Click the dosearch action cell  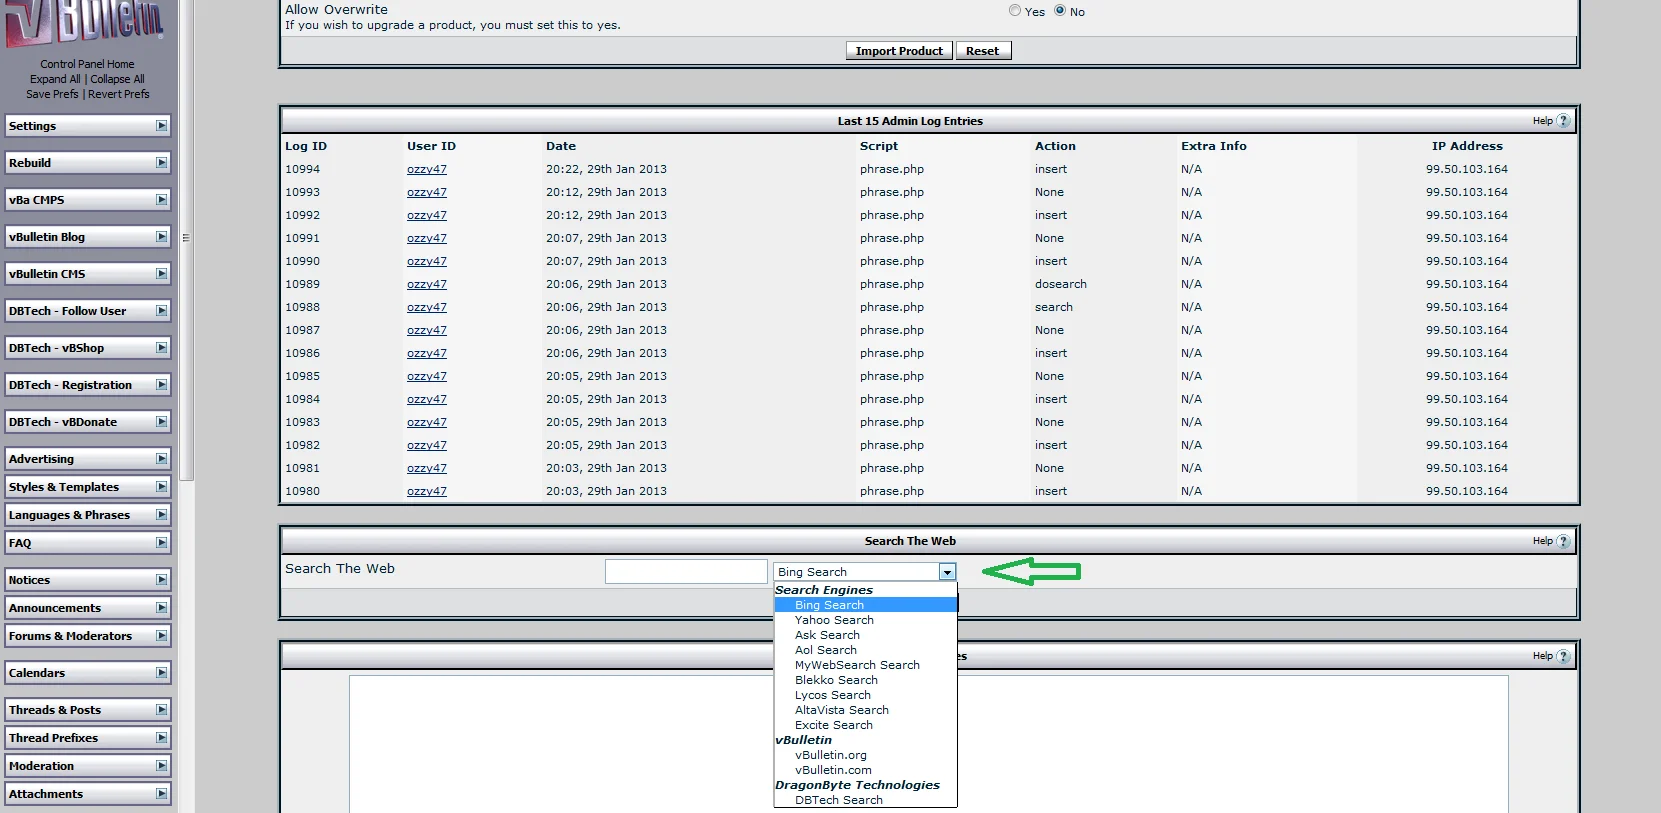[x=1061, y=284]
